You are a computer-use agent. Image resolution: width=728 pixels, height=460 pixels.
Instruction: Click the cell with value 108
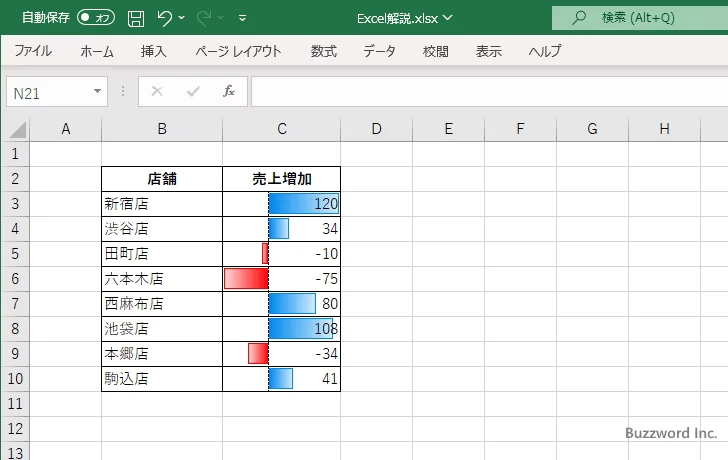click(281, 329)
